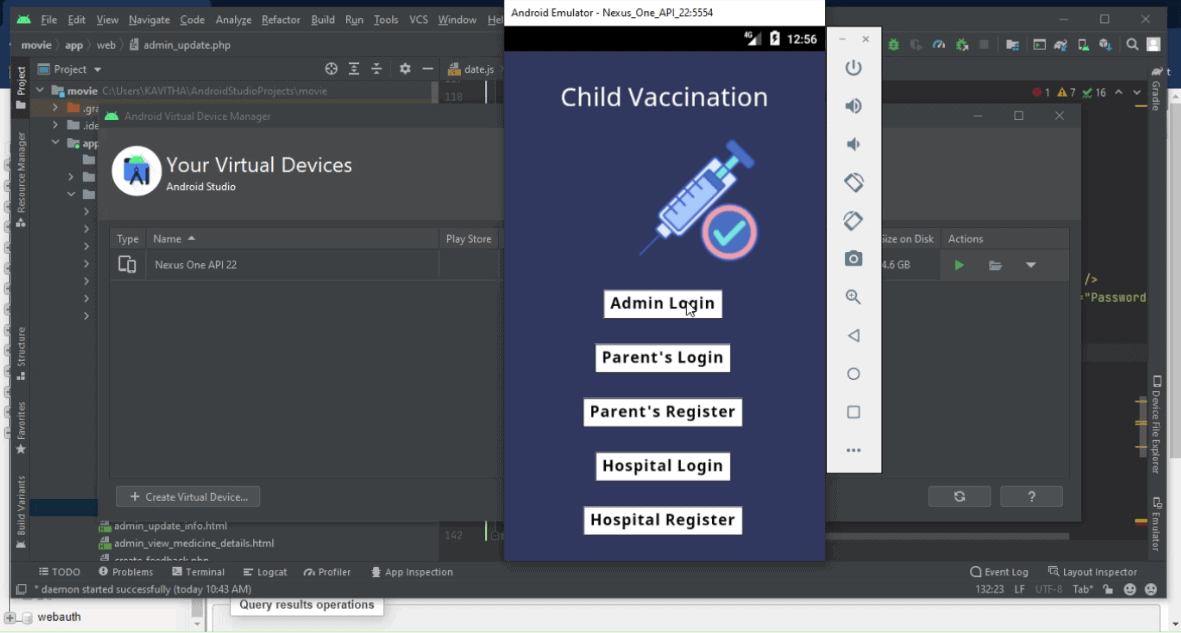Open Search Everywhere with the magnifier icon
The image size is (1181, 633).
coord(1131,44)
